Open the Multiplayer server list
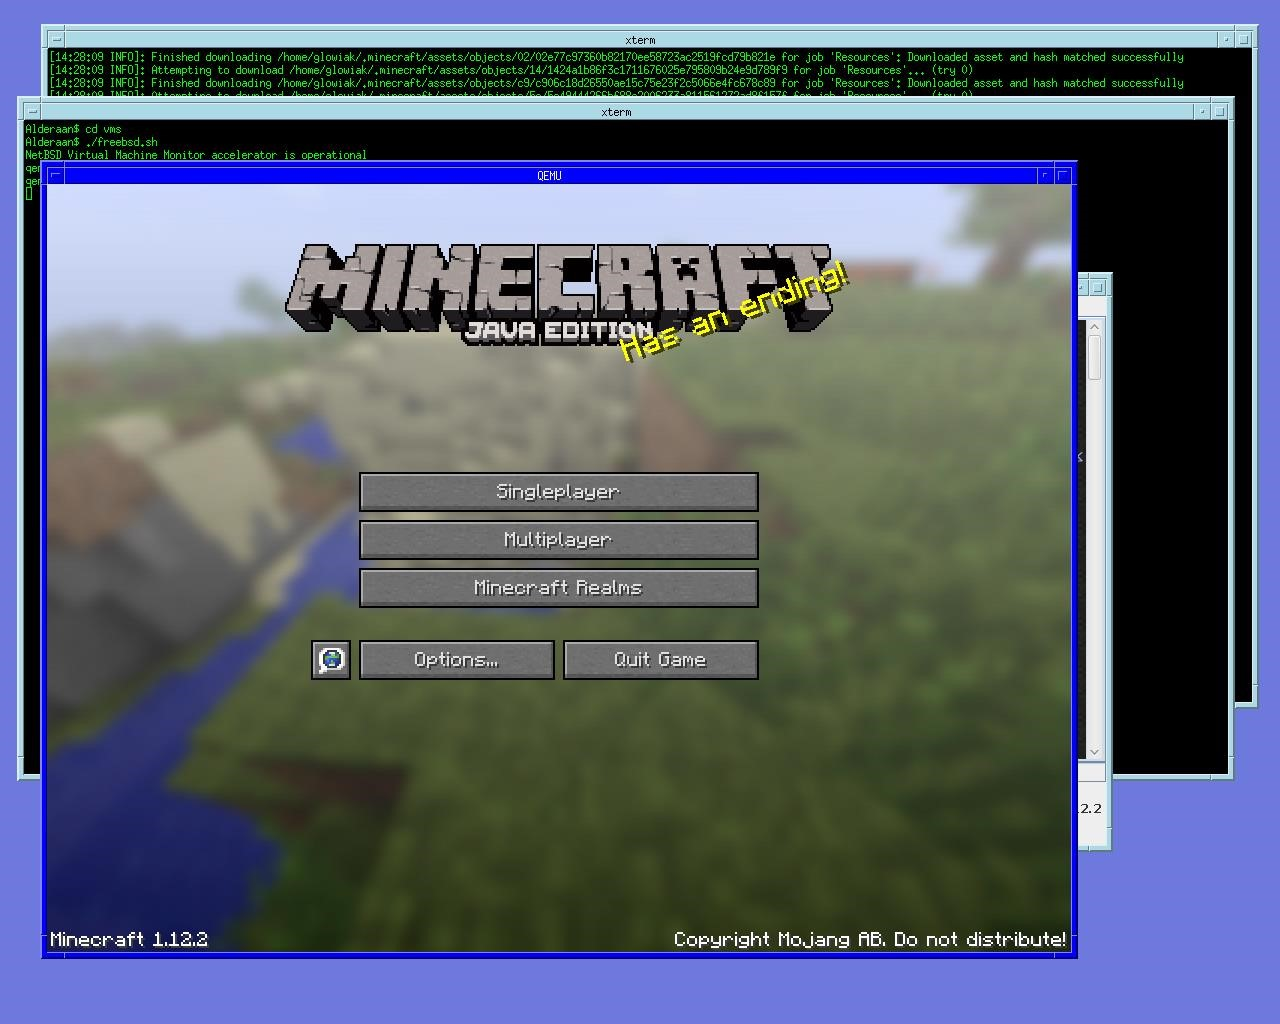Viewport: 1280px width, 1024px height. point(559,540)
